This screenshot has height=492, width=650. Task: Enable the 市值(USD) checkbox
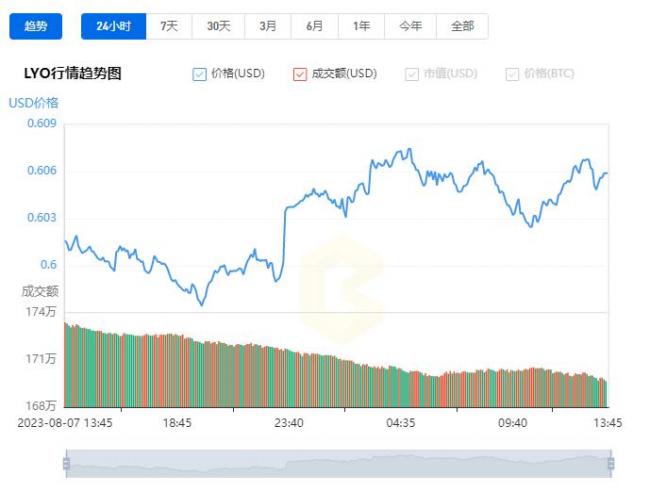[x=412, y=74]
